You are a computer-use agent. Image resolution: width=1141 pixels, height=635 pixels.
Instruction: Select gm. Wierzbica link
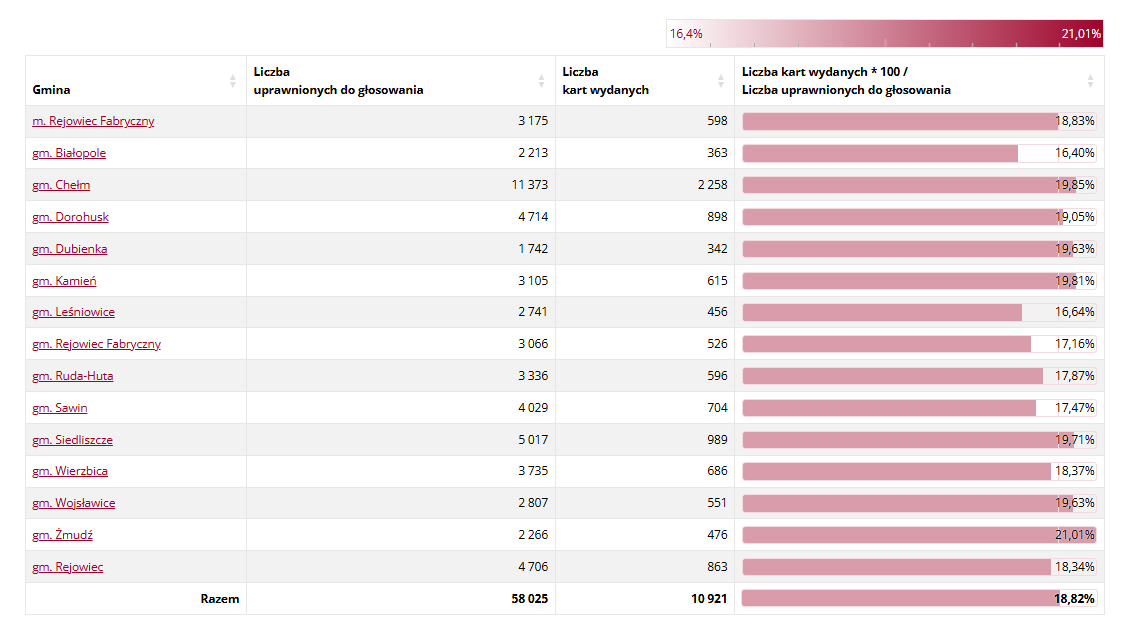(70, 471)
